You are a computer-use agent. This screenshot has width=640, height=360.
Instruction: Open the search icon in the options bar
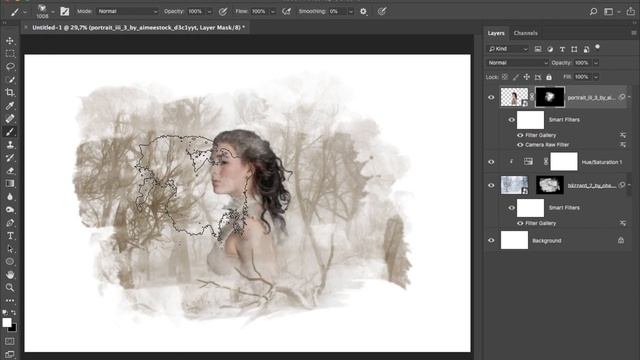(593, 11)
